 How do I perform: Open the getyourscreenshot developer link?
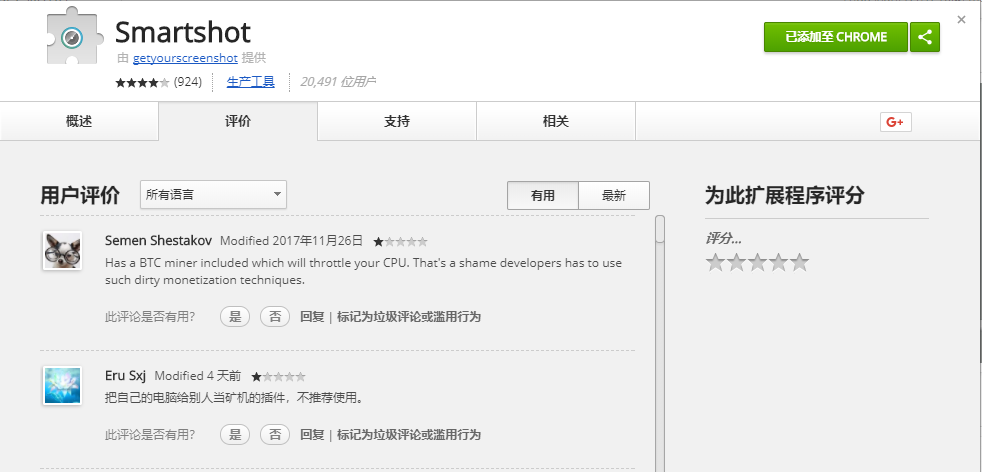point(185,58)
